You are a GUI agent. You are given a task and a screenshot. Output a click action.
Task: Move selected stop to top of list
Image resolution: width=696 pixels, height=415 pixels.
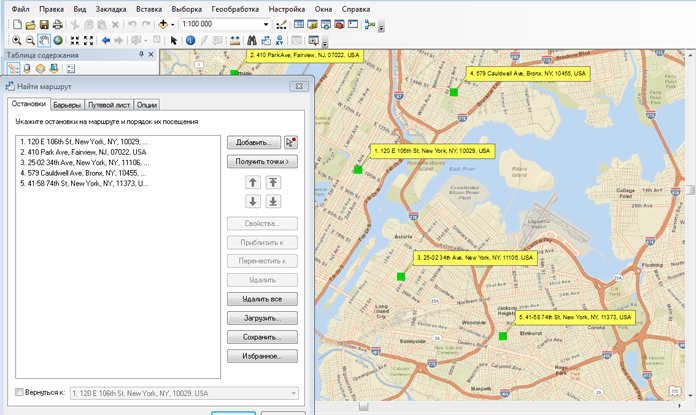(273, 182)
